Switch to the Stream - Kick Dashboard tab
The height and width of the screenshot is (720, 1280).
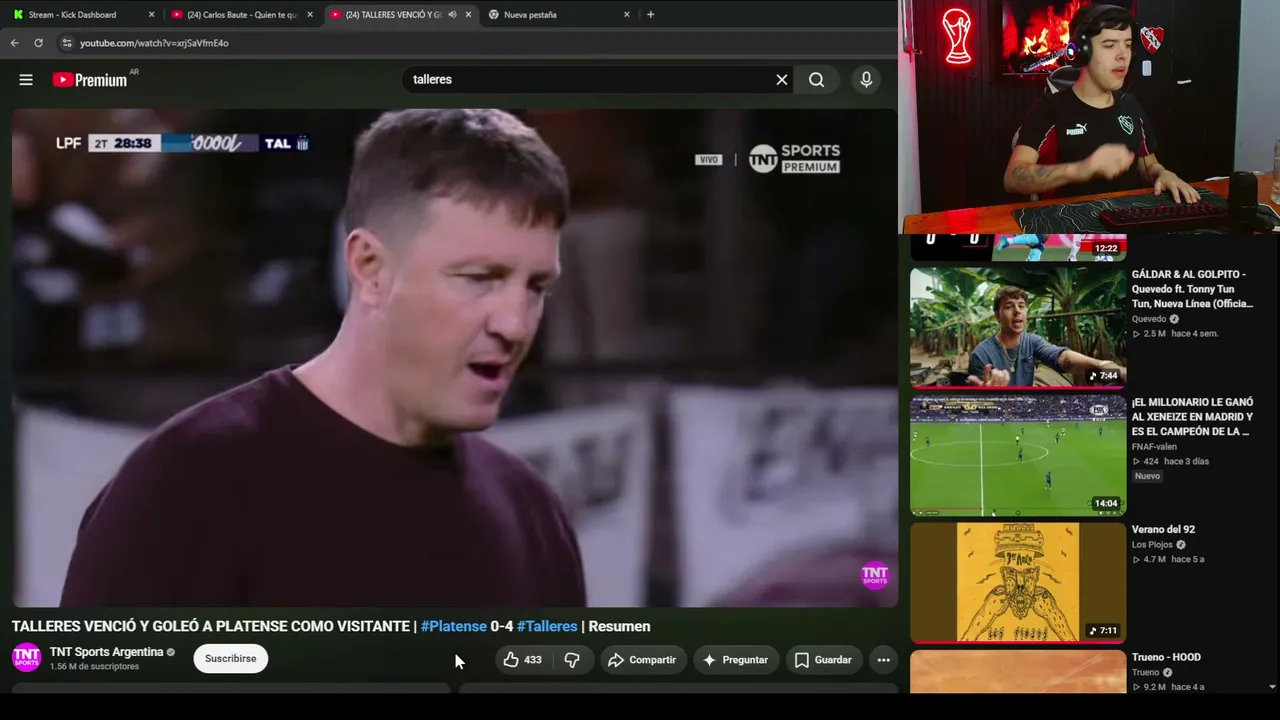84,15
